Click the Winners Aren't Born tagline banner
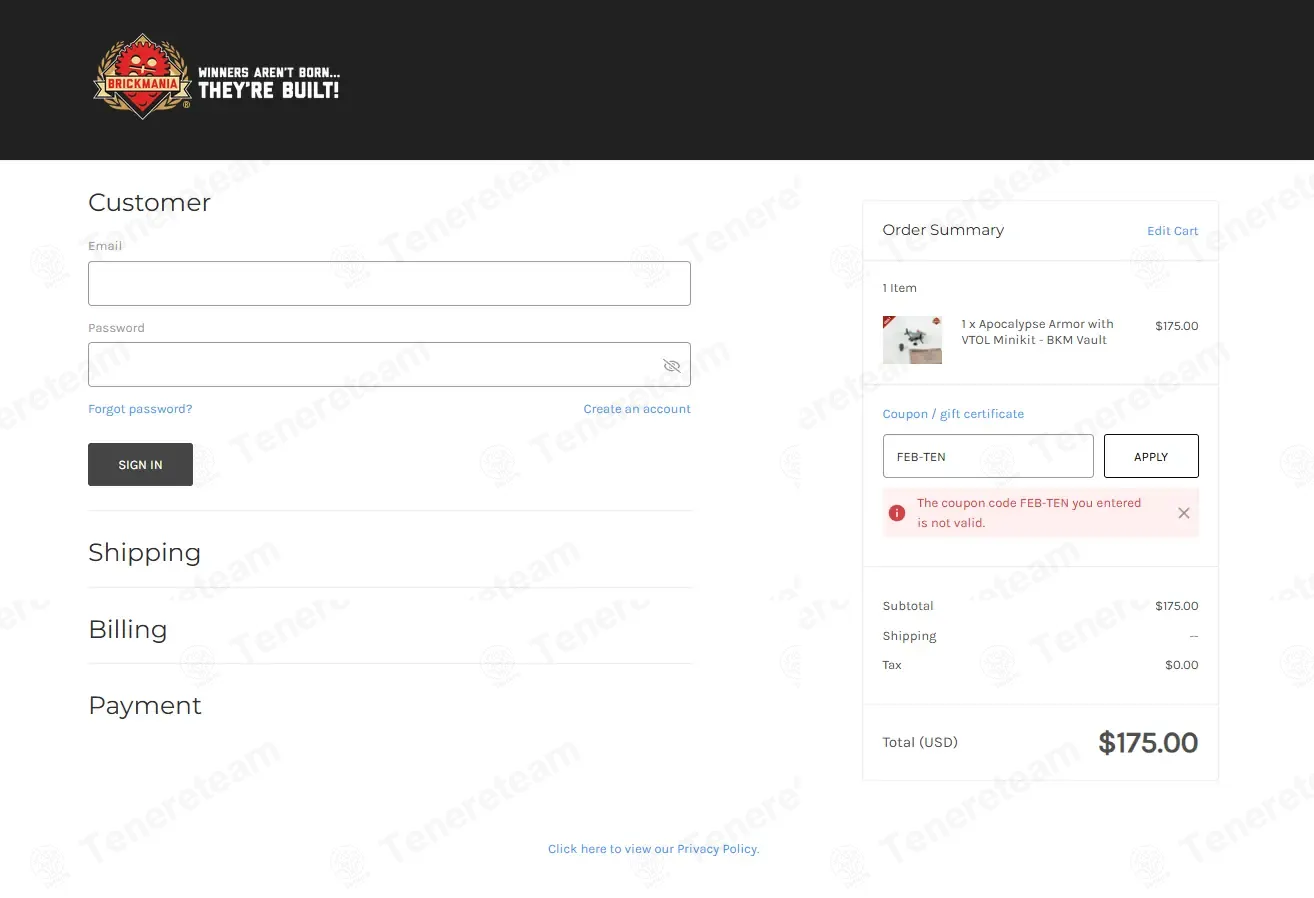 pyautogui.click(x=269, y=83)
